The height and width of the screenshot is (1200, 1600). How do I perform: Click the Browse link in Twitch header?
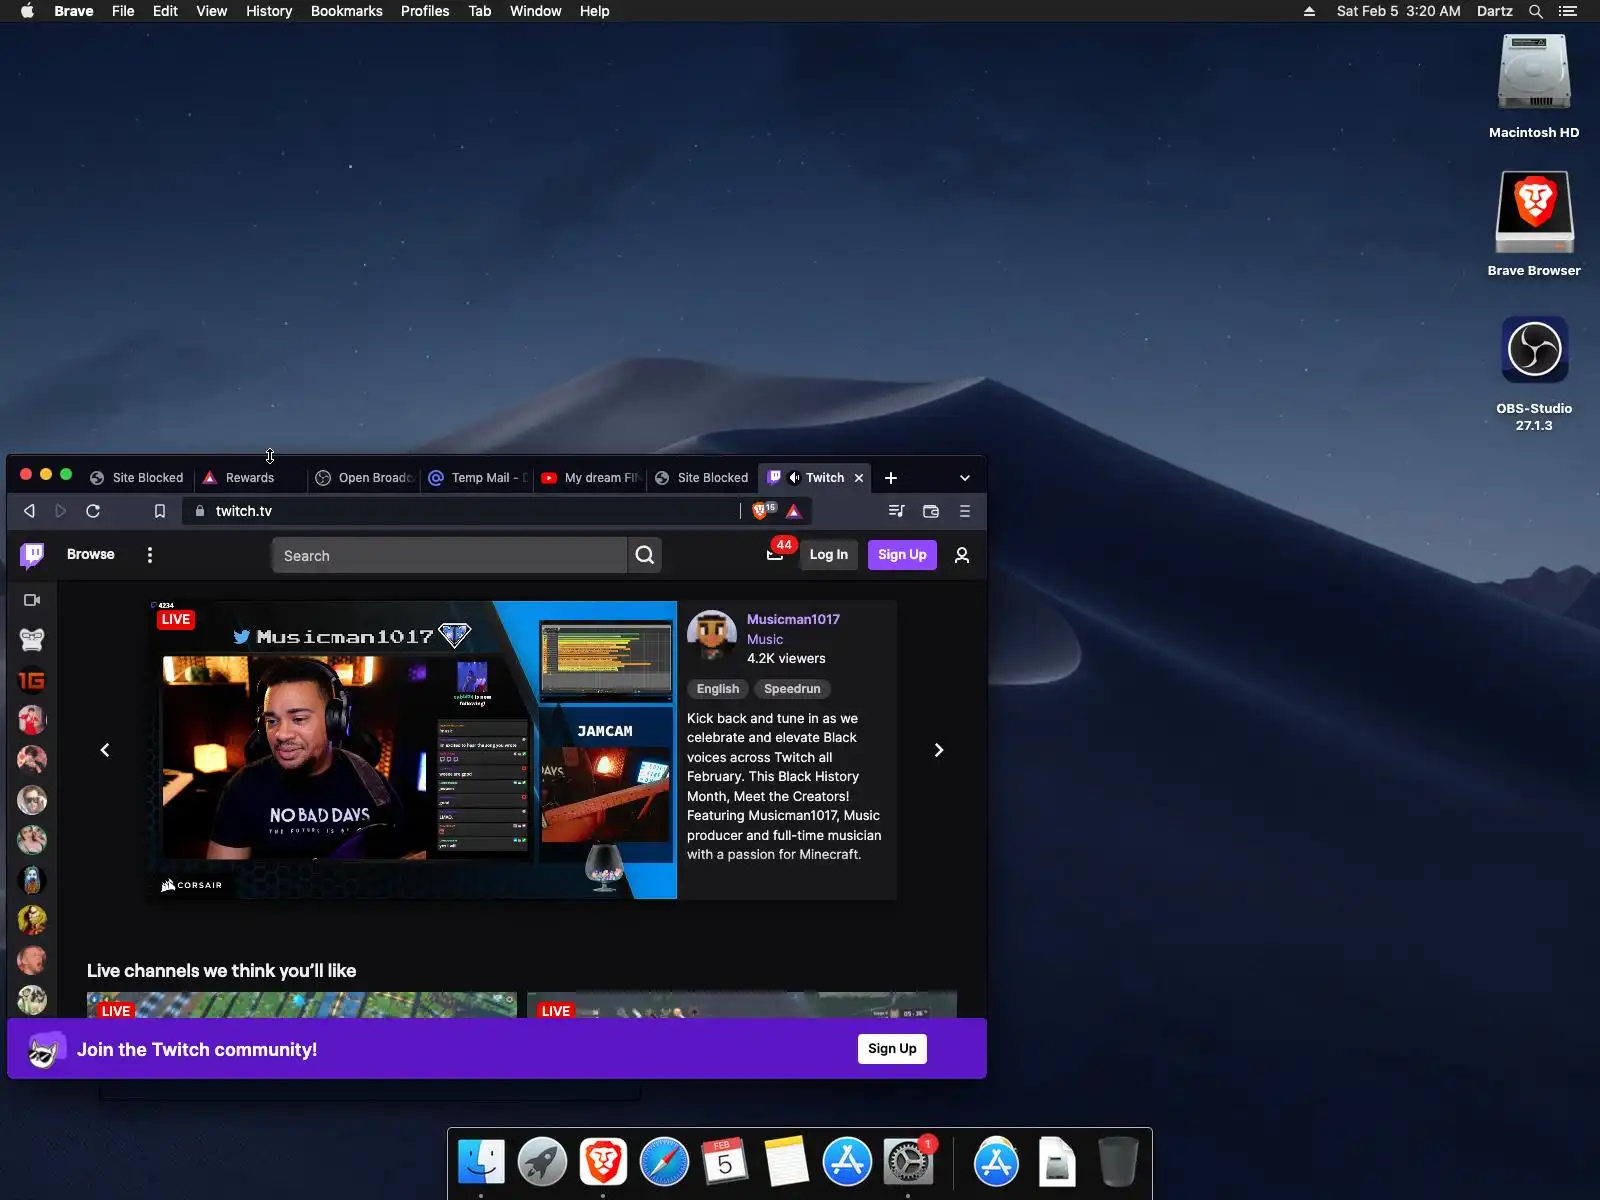point(91,554)
